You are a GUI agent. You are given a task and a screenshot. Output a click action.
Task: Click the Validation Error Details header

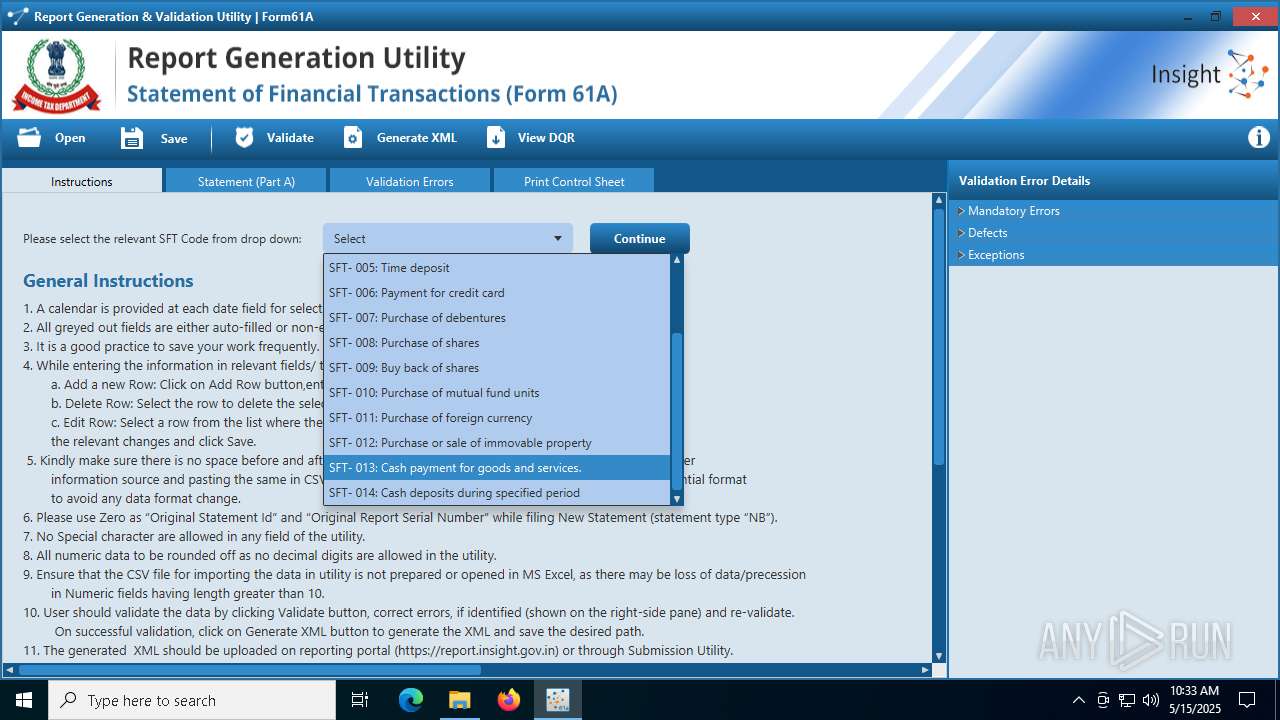[x=1024, y=181]
